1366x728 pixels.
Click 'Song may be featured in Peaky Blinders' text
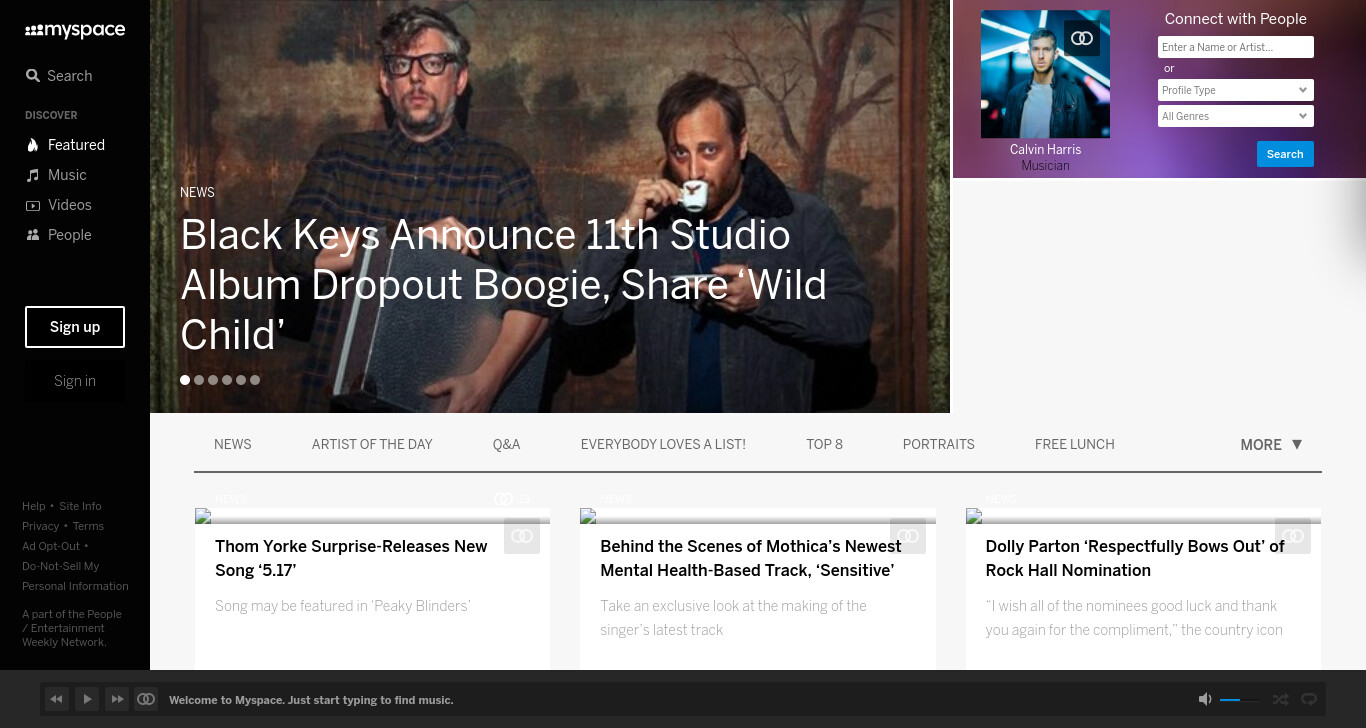[343, 606]
